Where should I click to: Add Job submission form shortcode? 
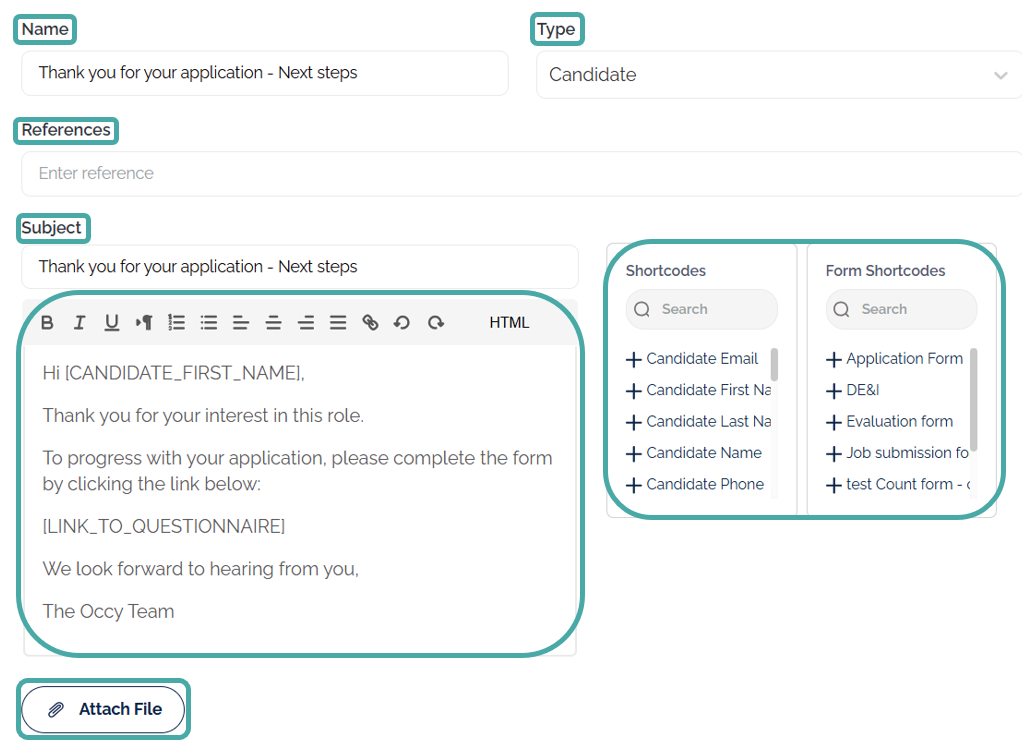pyautogui.click(x=897, y=453)
